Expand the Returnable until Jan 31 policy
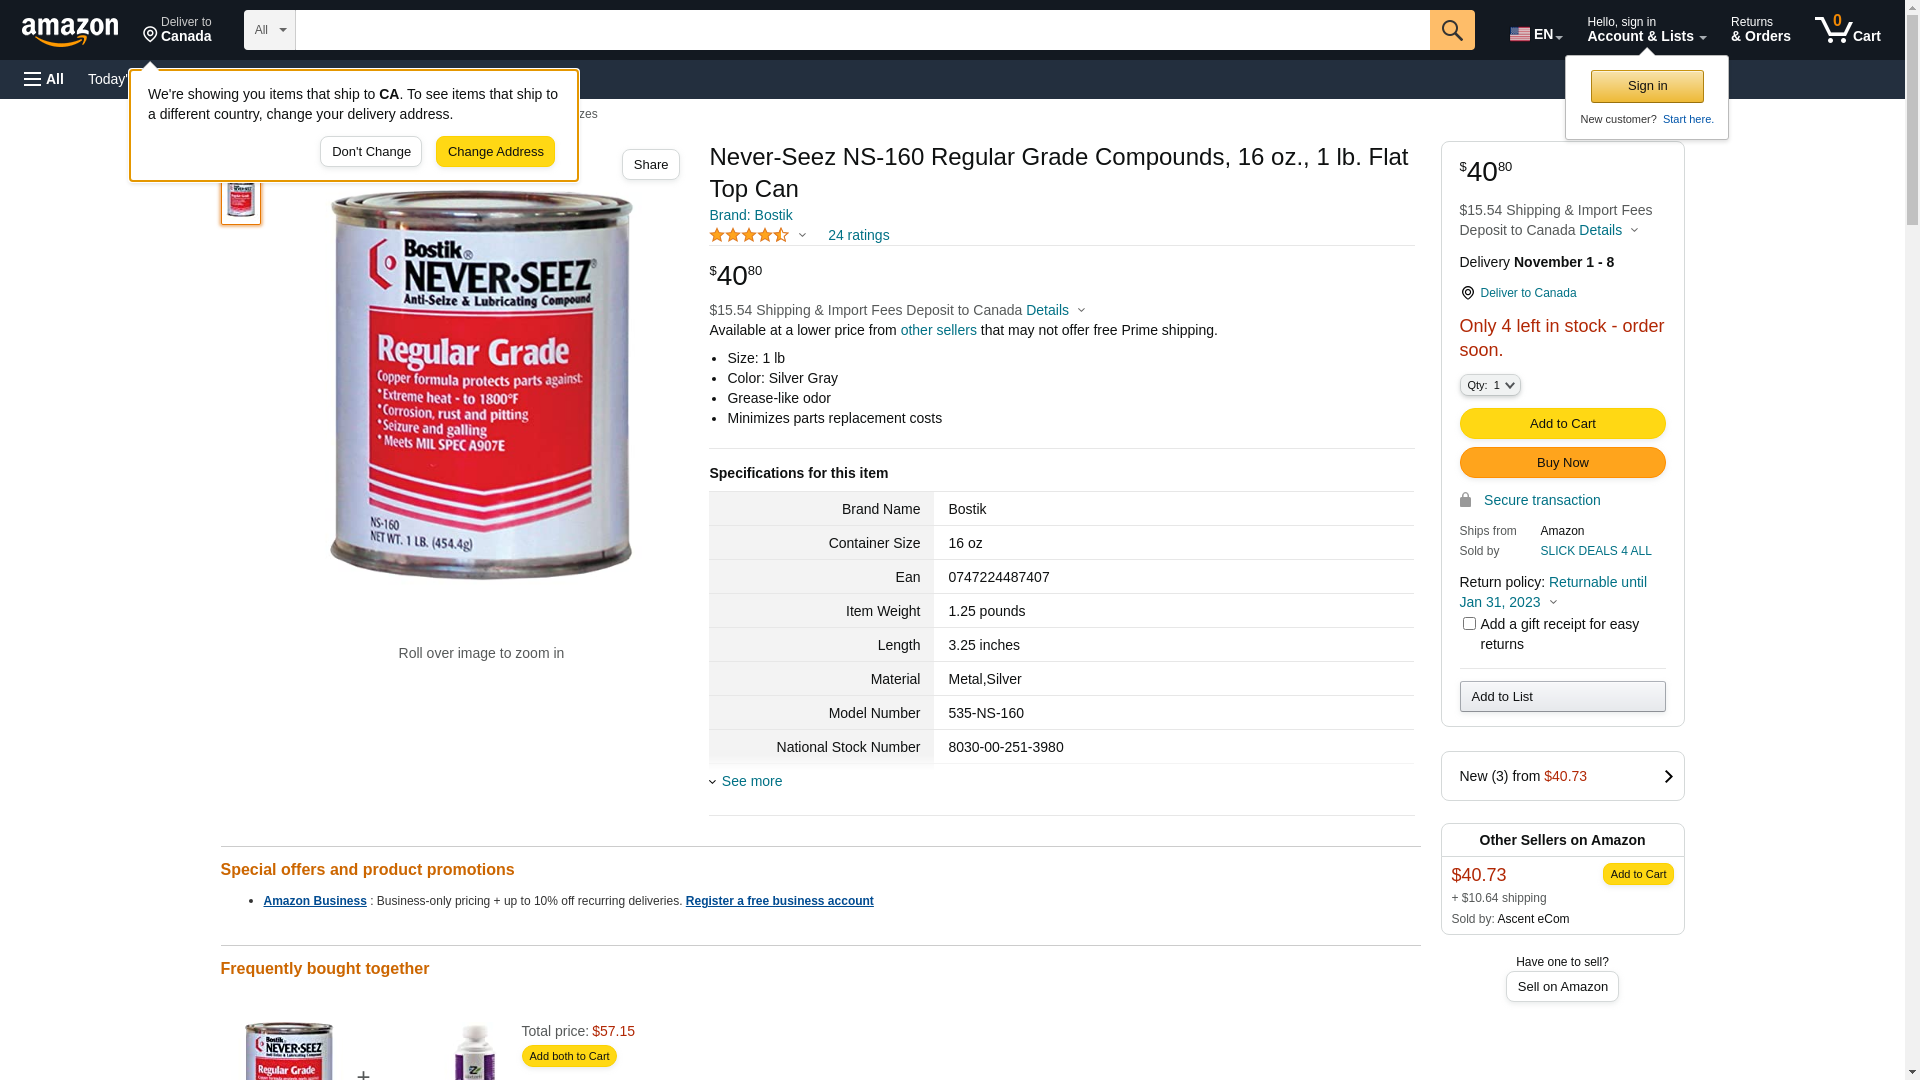1920x1080 pixels. pyautogui.click(x=1553, y=592)
